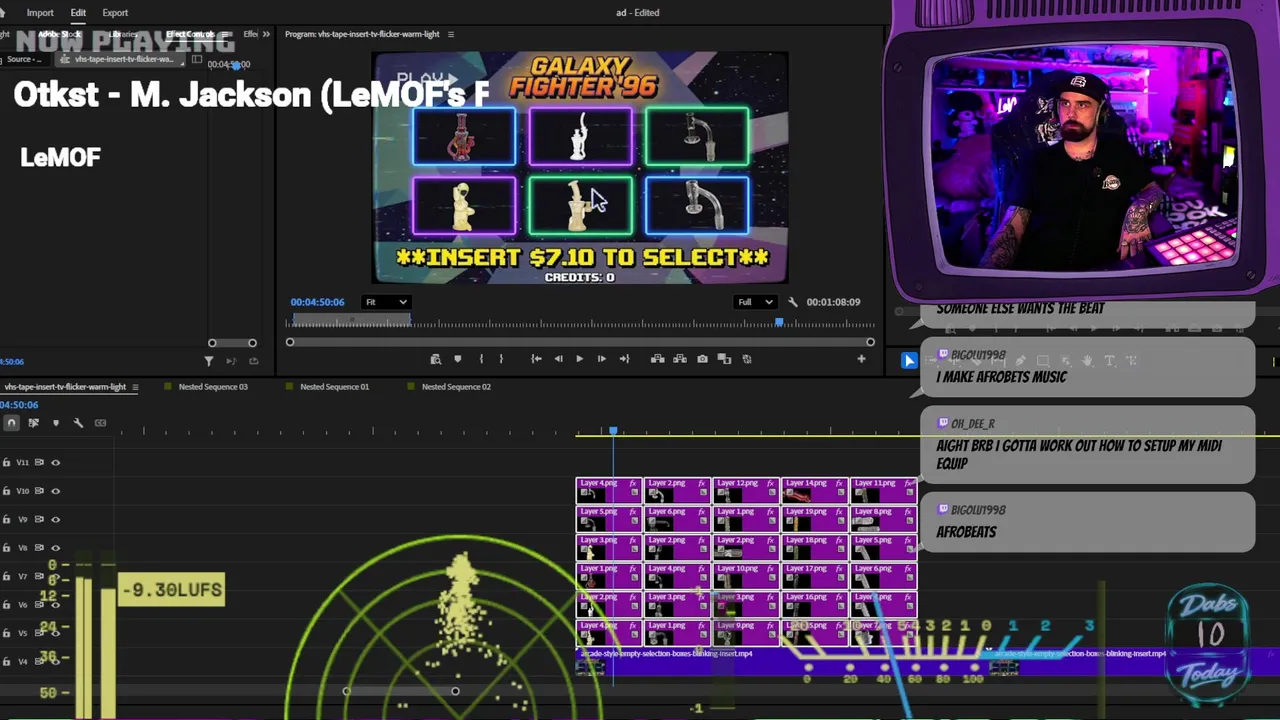1280x720 pixels.
Task: Select the Layer 17.png clip
Action: point(814,575)
